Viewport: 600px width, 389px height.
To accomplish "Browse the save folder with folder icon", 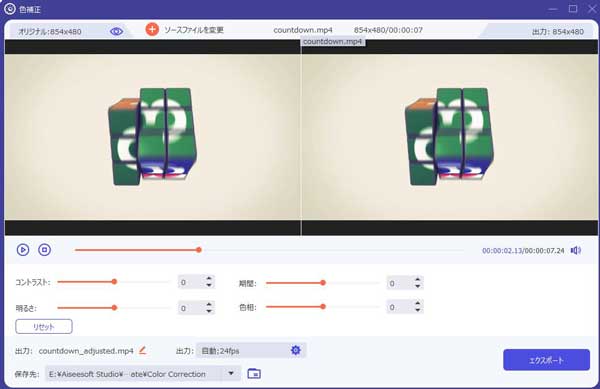I will click(254, 373).
